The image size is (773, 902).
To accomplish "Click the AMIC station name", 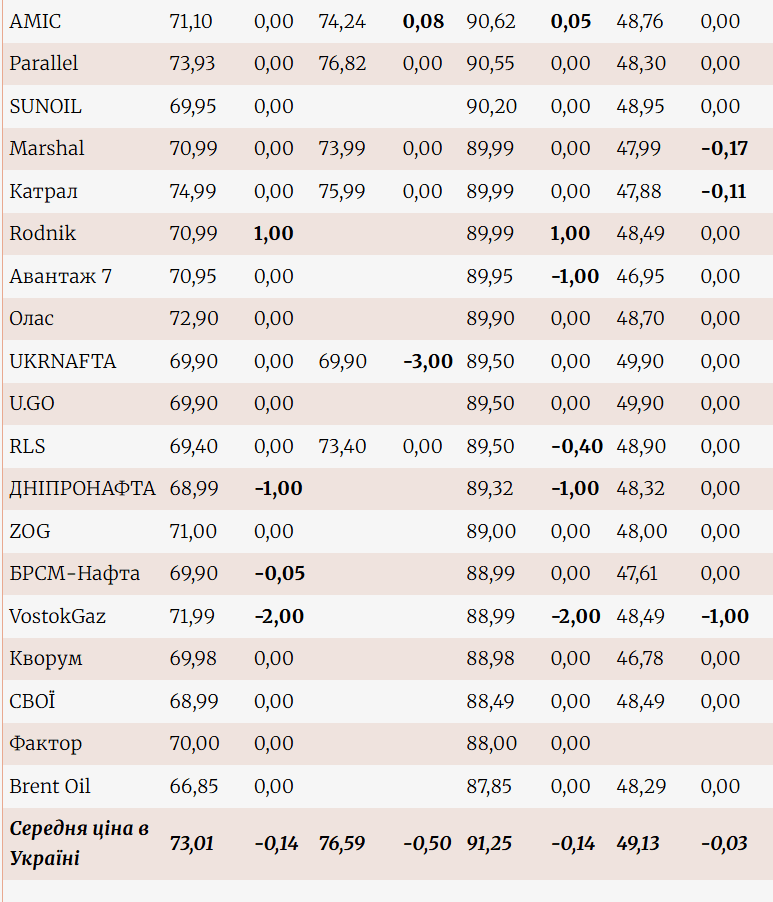I will click(35, 21).
